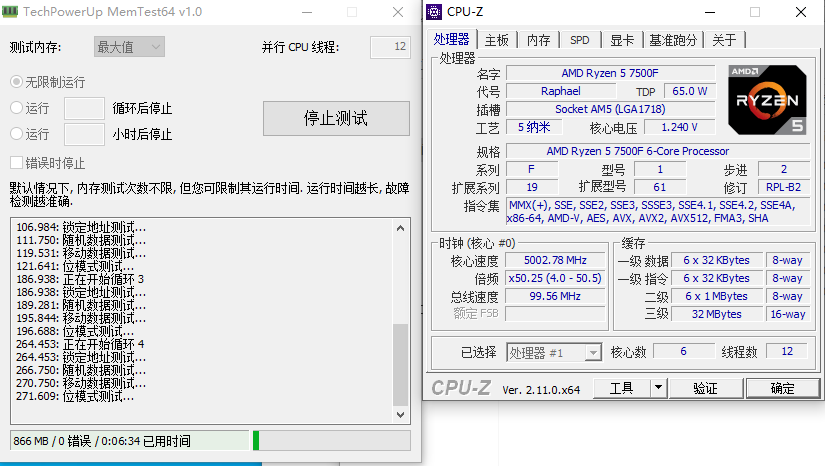825x466 pixels.
Task: Minimize the CPU-Z window
Action: [710, 12]
